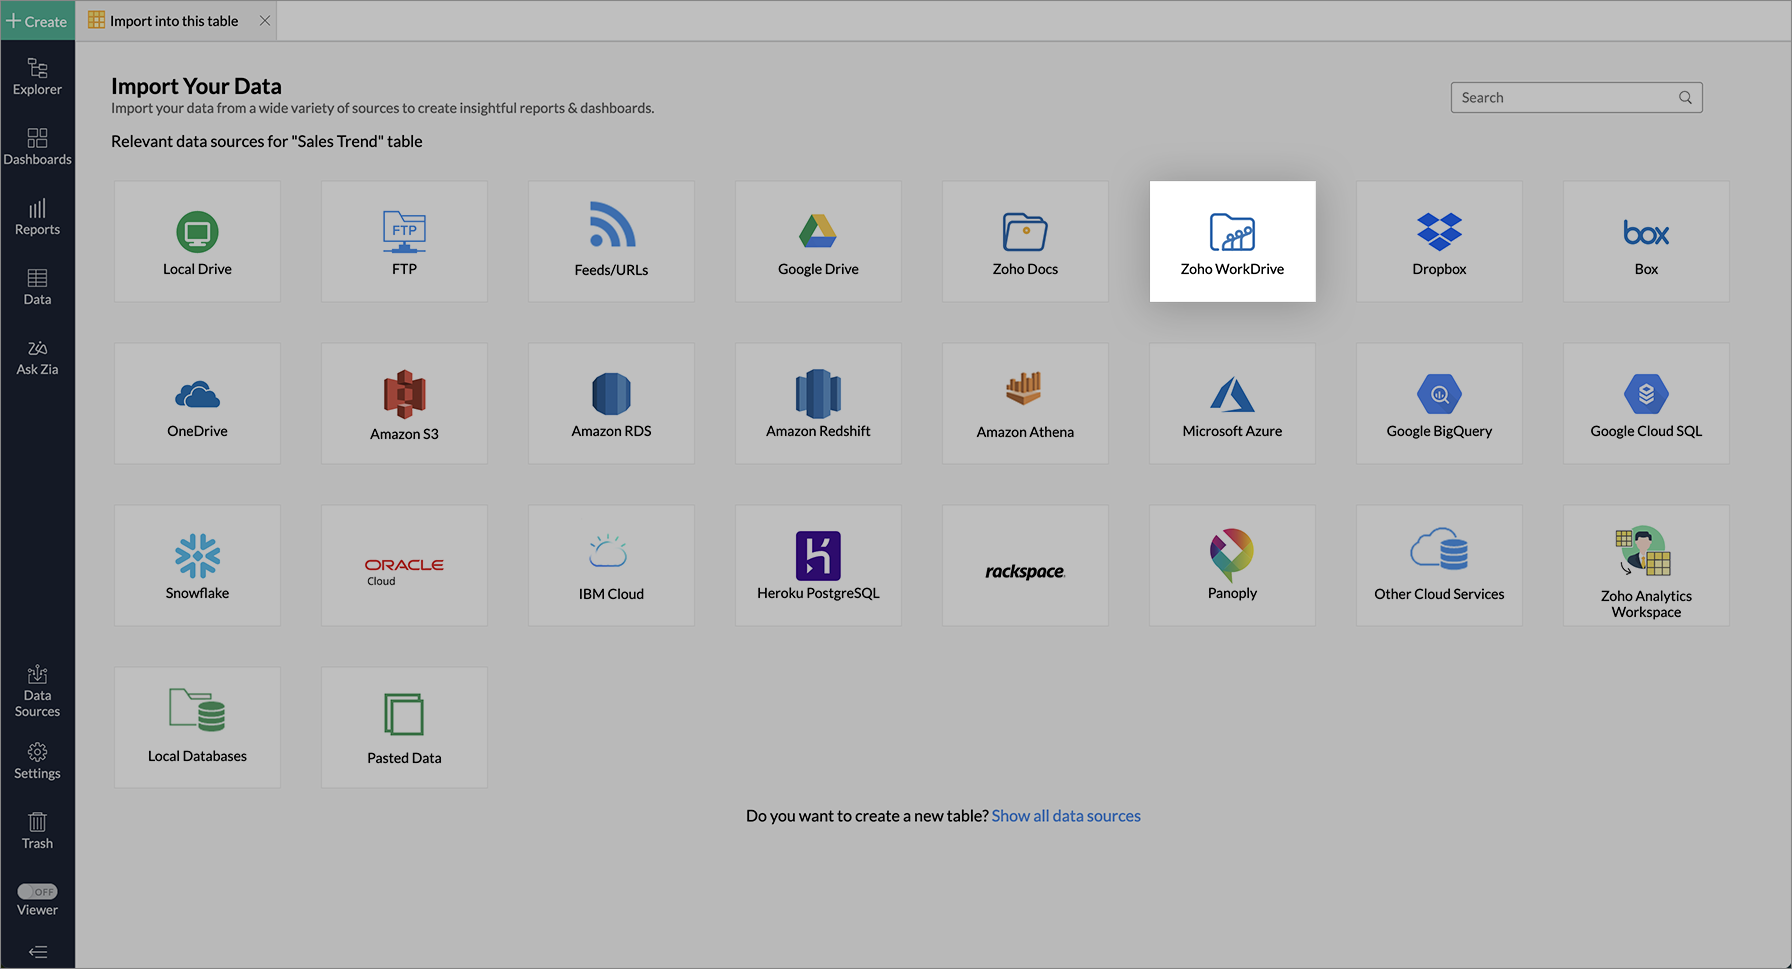
Task: Select Snowflake as data source
Action: tap(197, 565)
